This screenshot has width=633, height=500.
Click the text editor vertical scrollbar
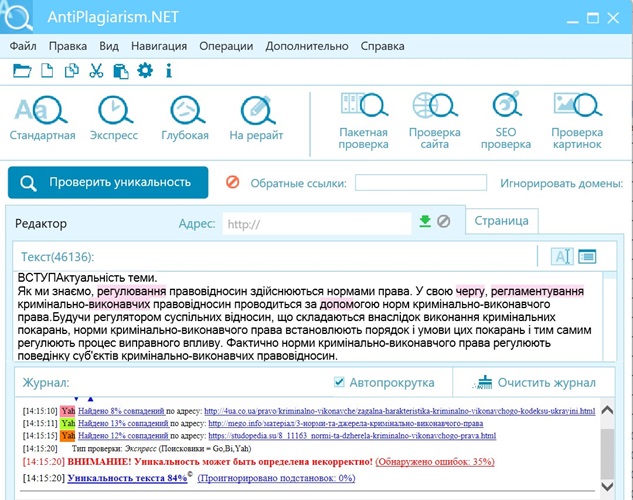point(610,316)
